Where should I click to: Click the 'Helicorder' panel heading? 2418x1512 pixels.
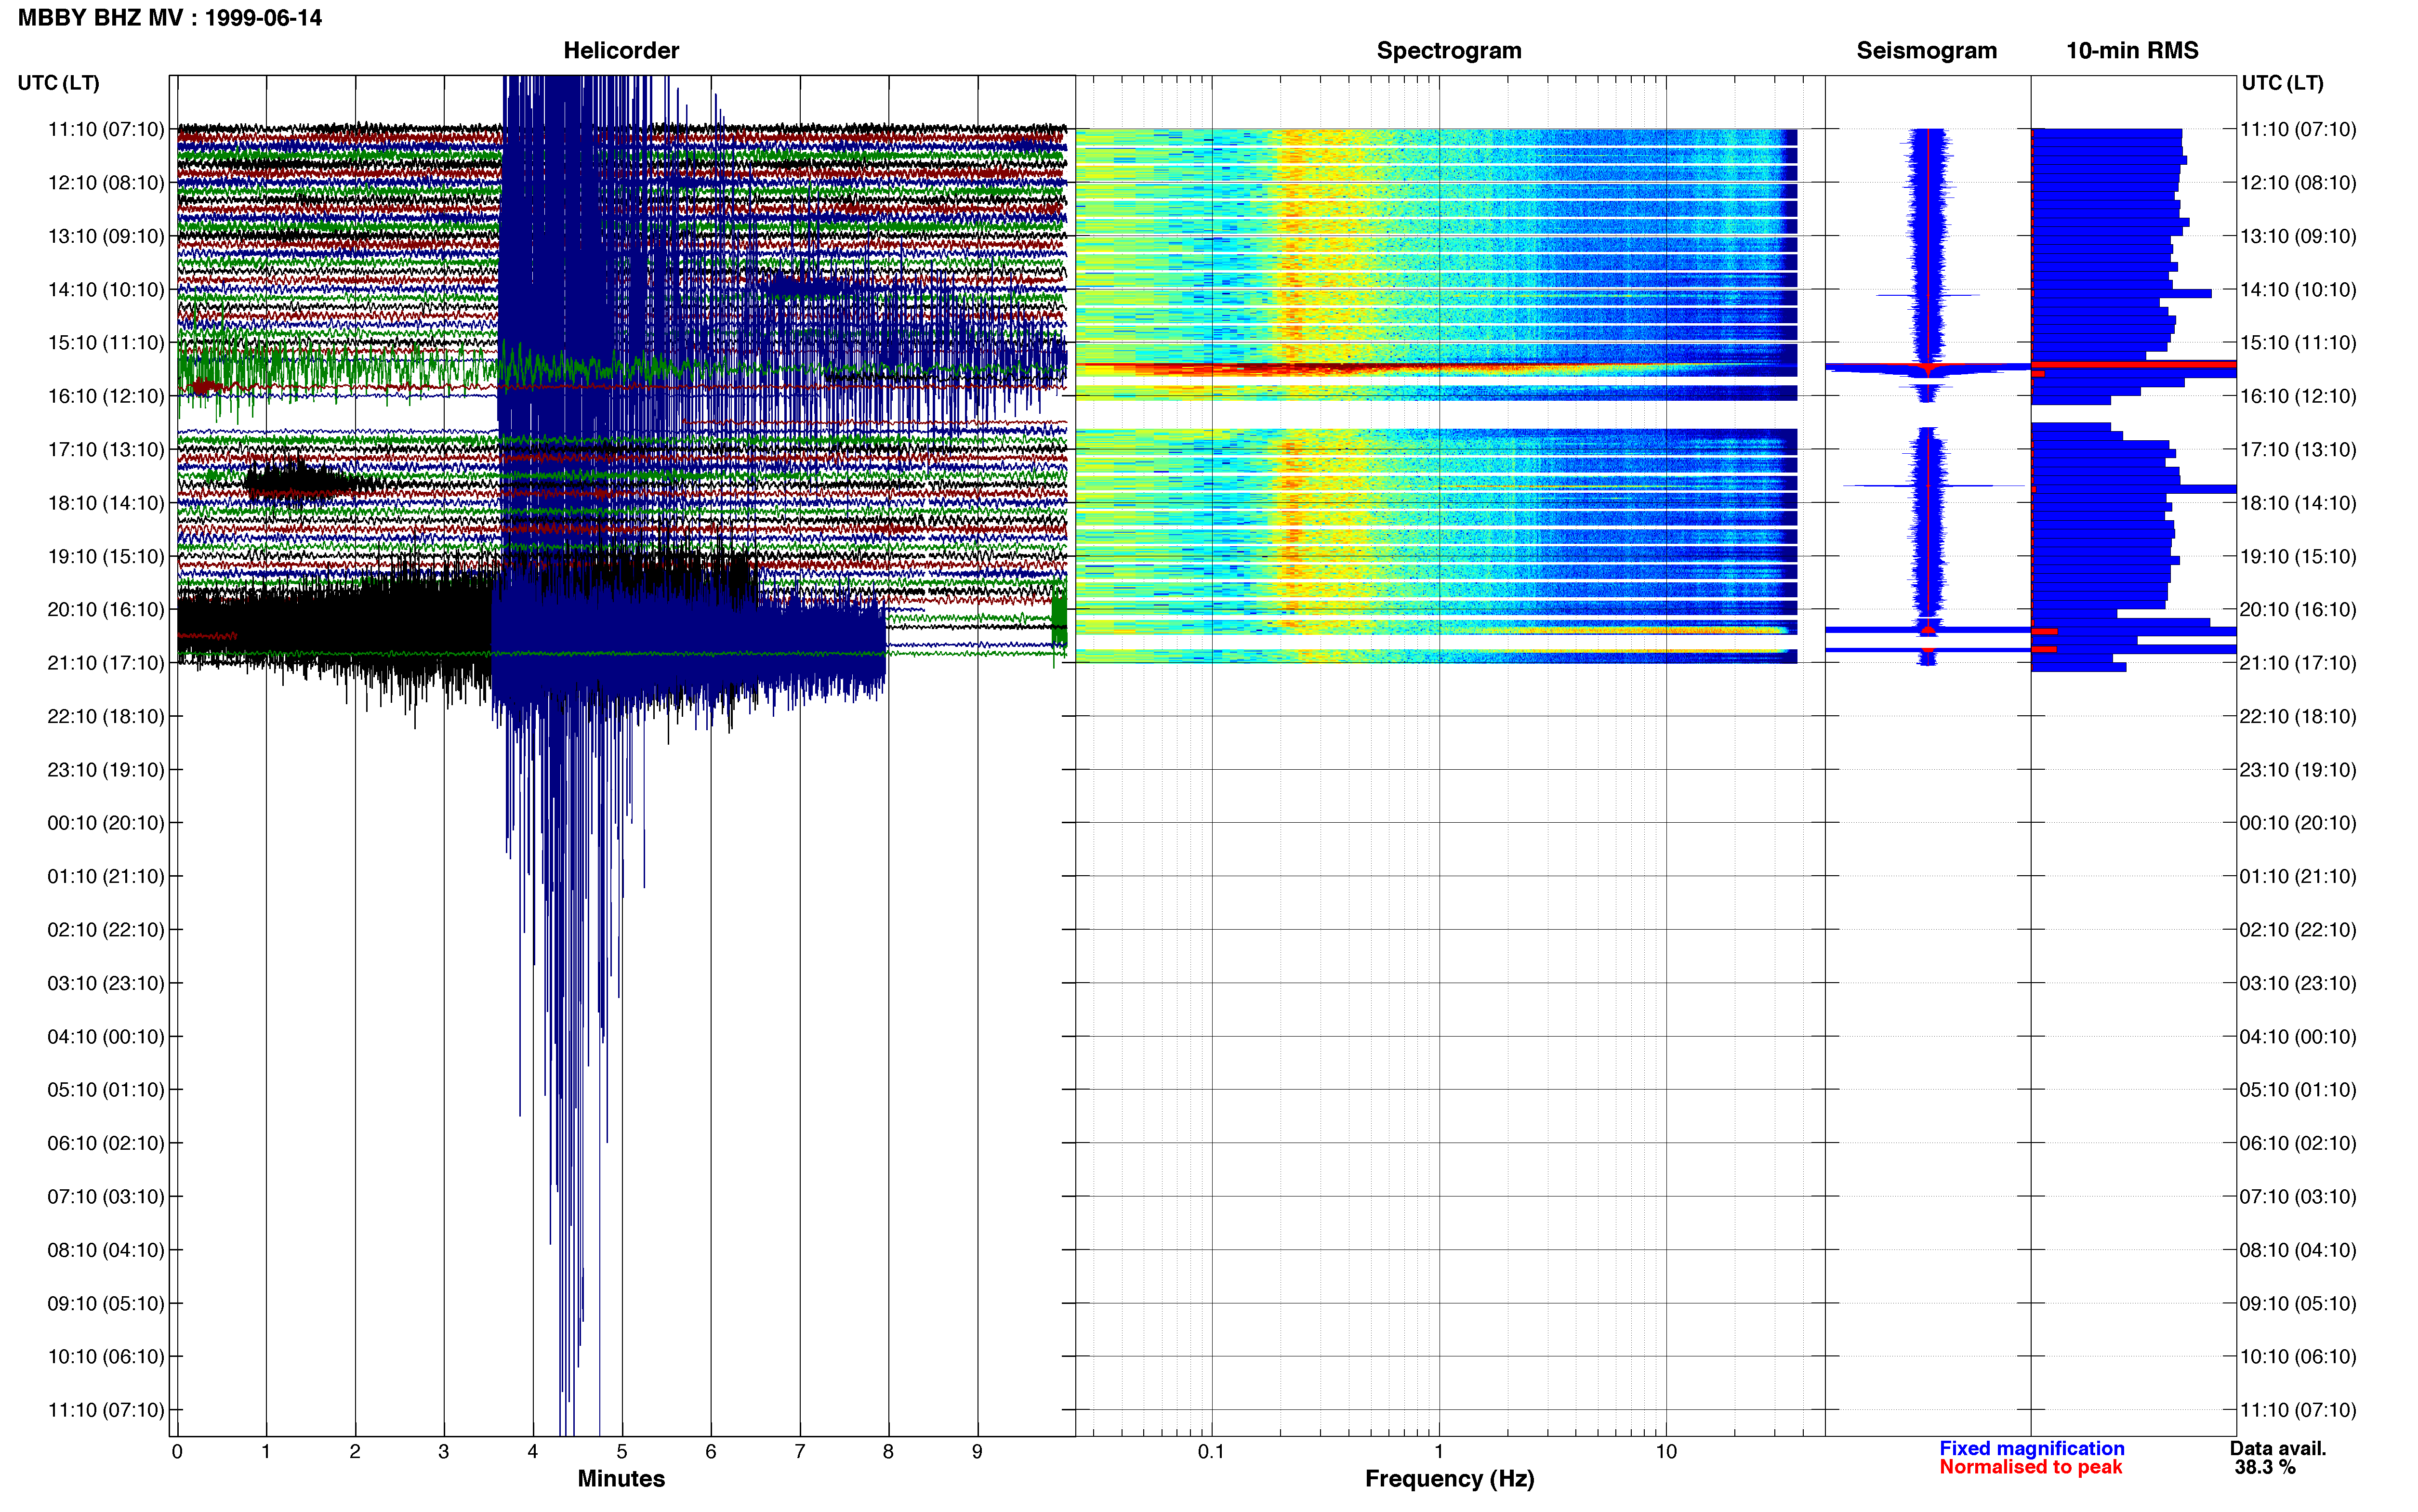pyautogui.click(x=621, y=50)
